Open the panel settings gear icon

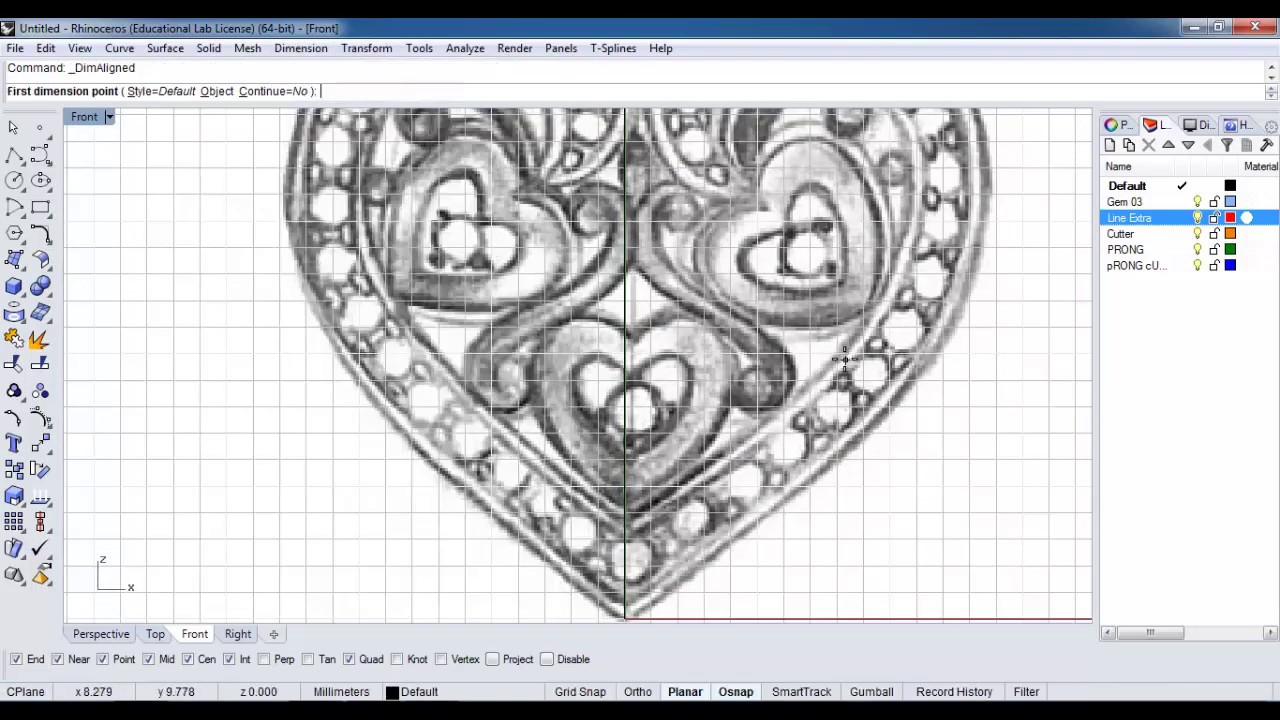click(x=1271, y=126)
